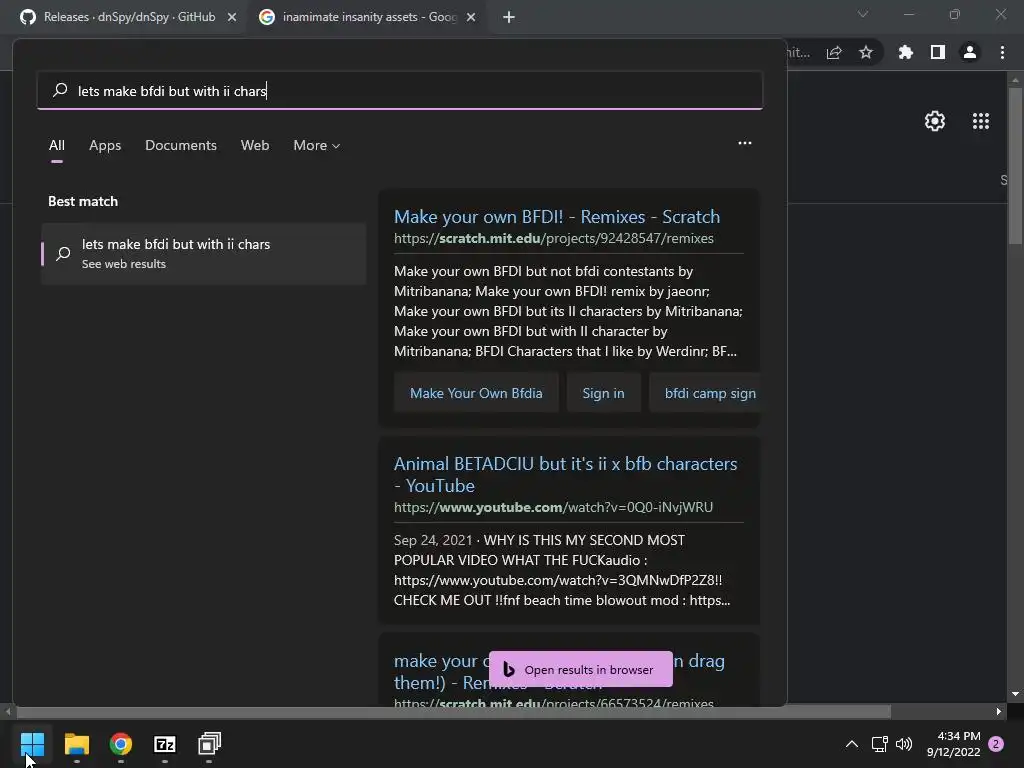Switch to the inanimate insanity assets tab
The height and width of the screenshot is (768, 1024).
[x=368, y=17]
